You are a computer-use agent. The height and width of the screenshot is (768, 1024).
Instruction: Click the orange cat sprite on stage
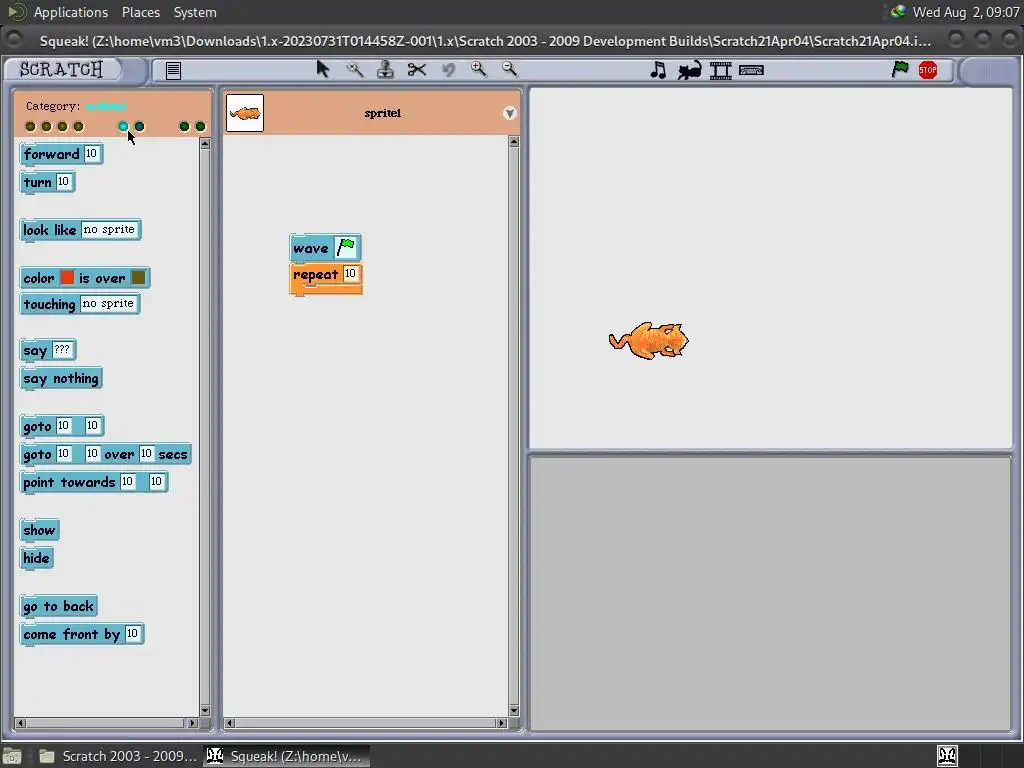point(648,340)
